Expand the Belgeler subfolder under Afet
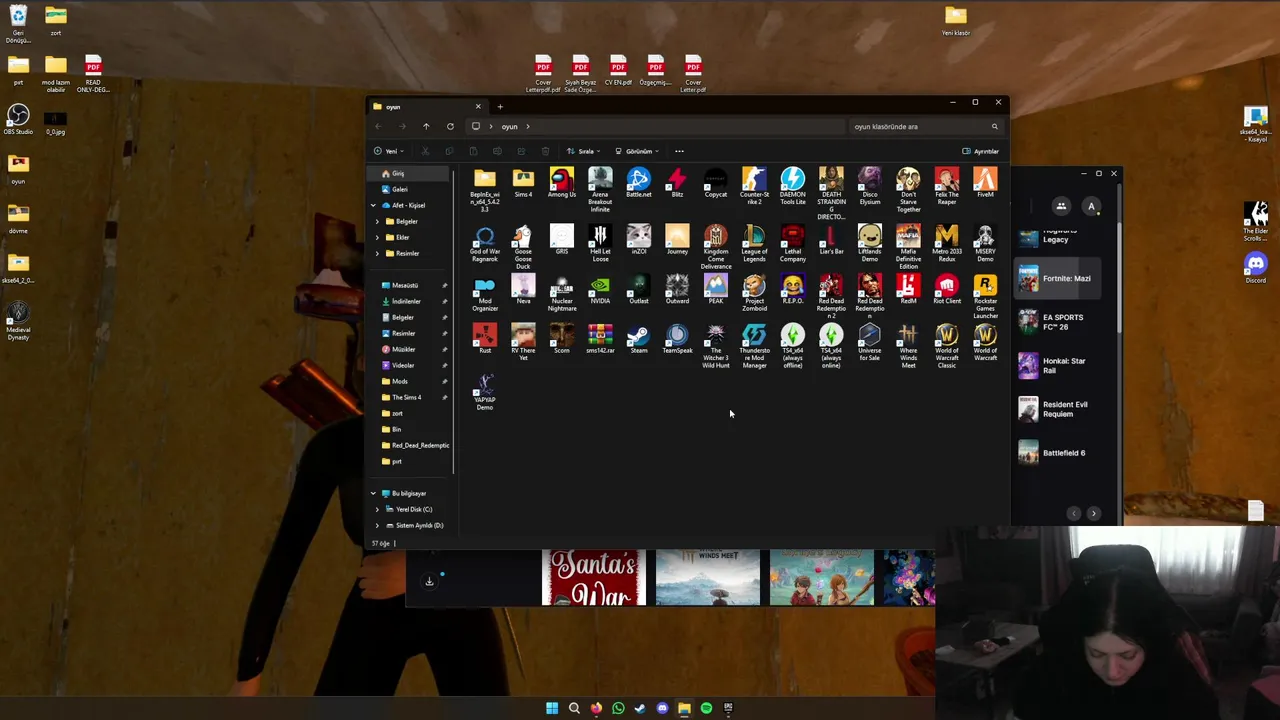This screenshot has height=720, width=1280. (377, 221)
